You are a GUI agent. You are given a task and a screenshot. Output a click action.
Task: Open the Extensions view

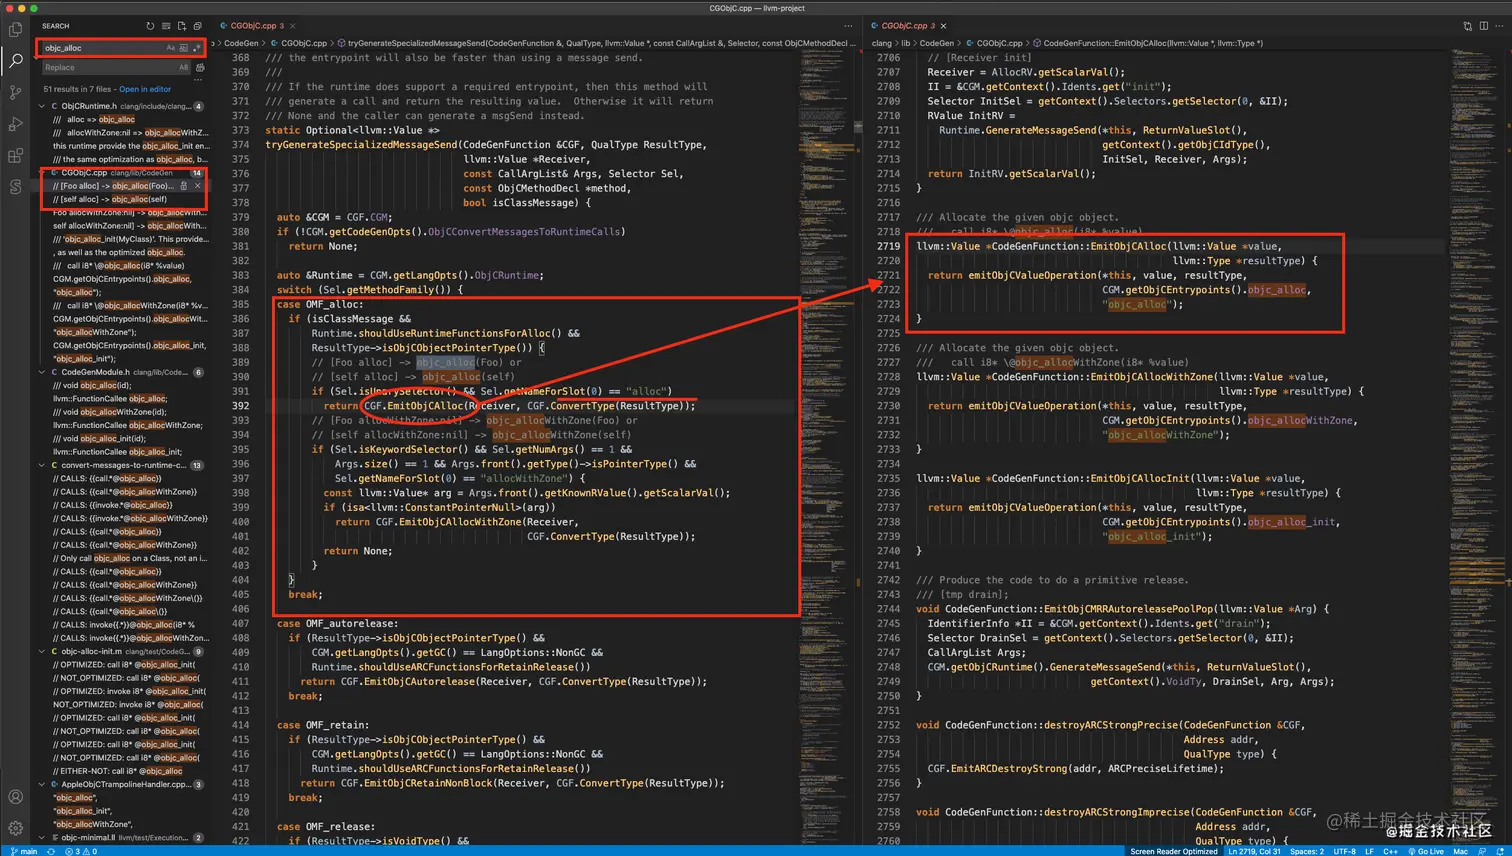(x=15, y=156)
